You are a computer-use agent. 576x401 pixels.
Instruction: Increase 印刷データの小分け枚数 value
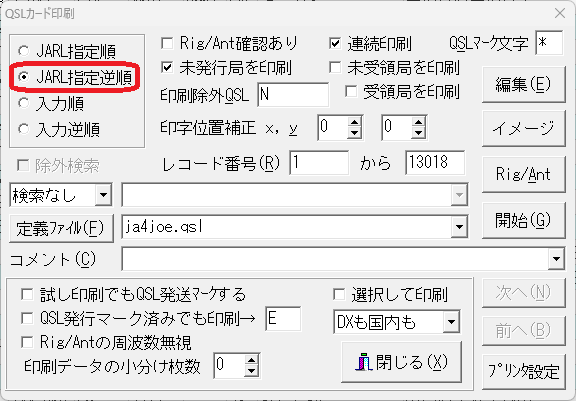coord(251,360)
